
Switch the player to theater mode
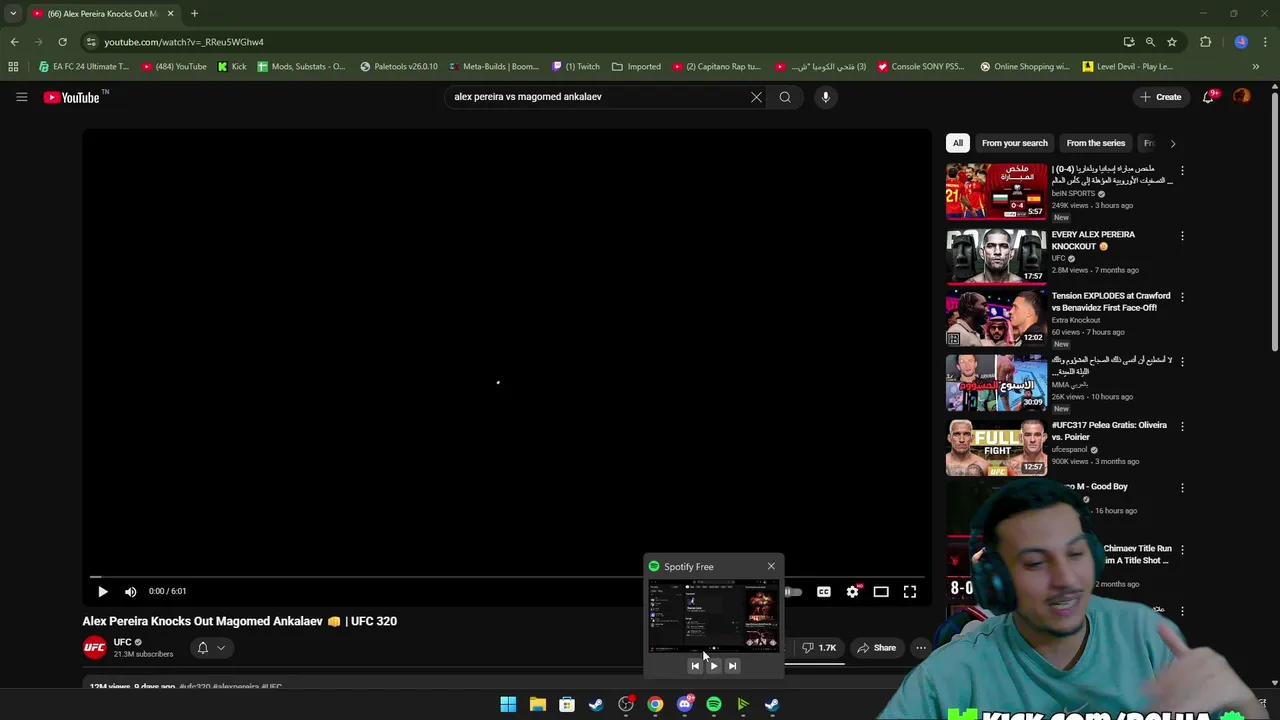pos(881,591)
